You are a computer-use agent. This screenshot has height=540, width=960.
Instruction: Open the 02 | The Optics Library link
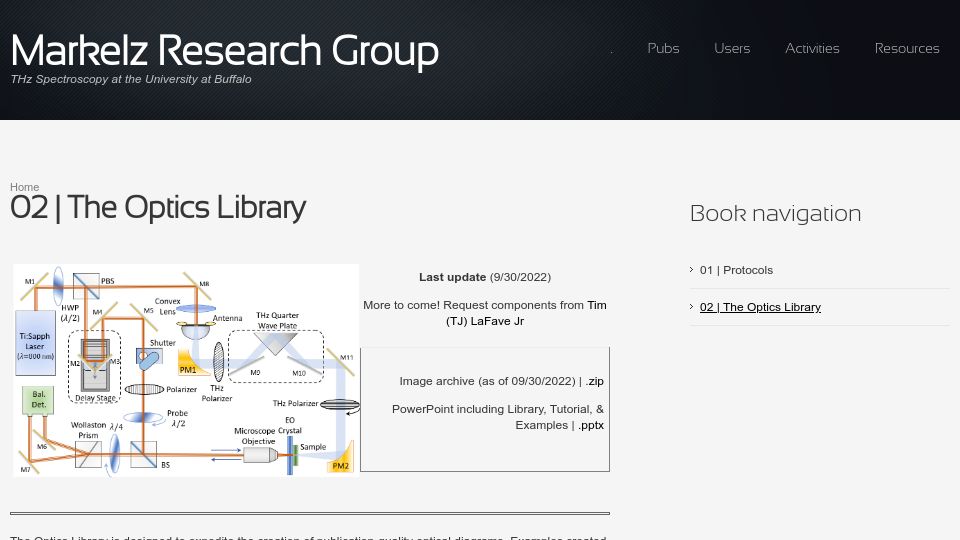760,307
